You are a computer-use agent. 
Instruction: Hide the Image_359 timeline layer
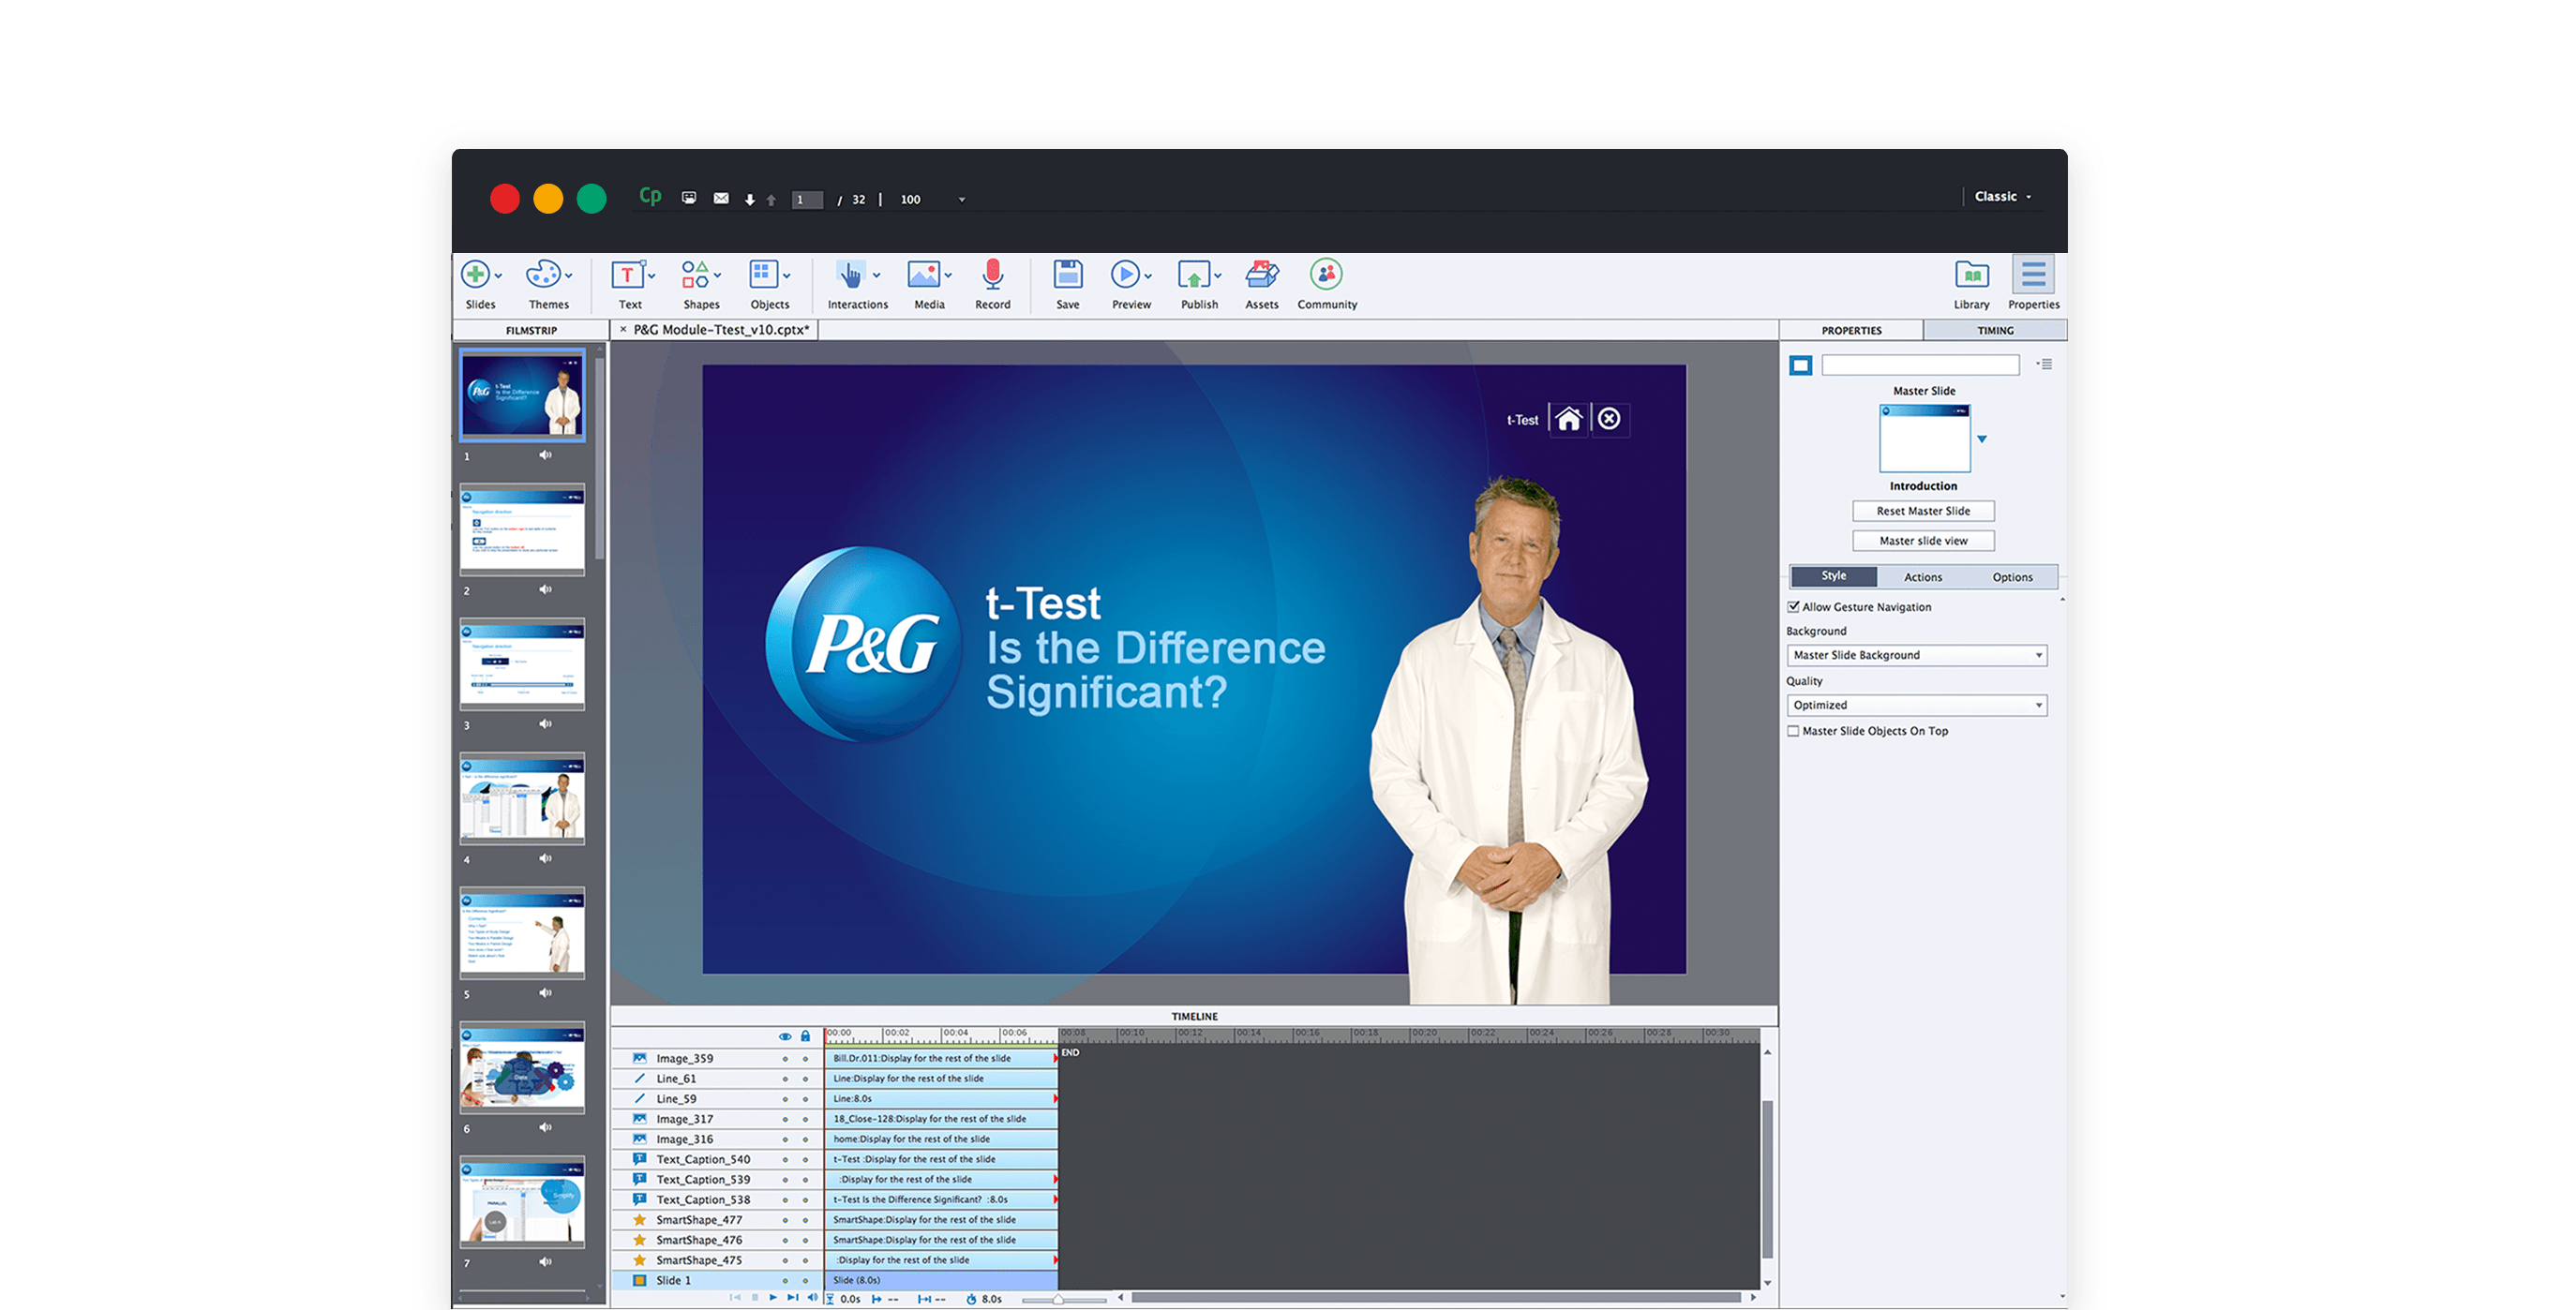(787, 1058)
